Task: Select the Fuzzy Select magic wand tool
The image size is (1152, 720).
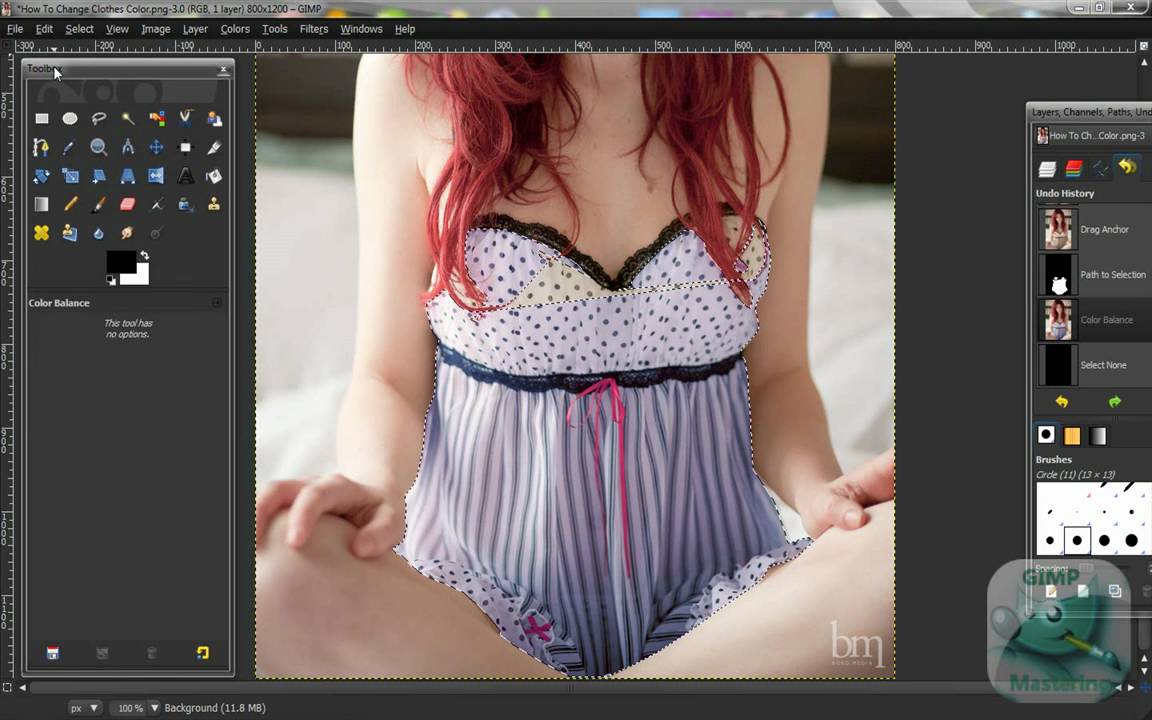Action: (x=128, y=118)
